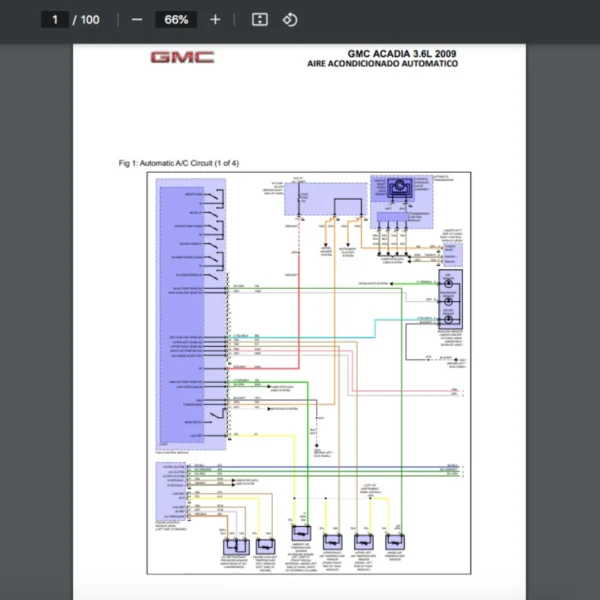Click the sunload sensor assembly block
The image size is (600, 600).
[450, 299]
